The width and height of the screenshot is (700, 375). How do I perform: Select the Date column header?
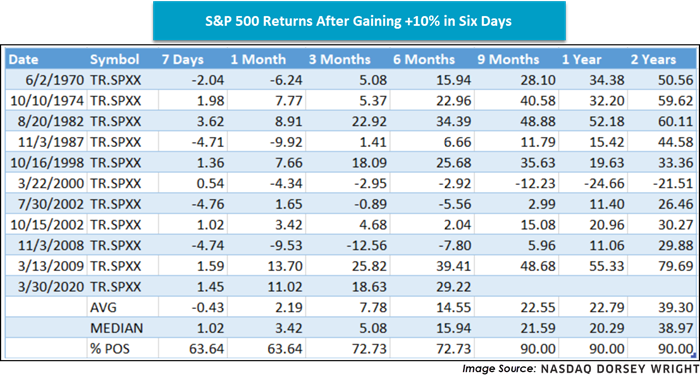pyautogui.click(x=24, y=60)
